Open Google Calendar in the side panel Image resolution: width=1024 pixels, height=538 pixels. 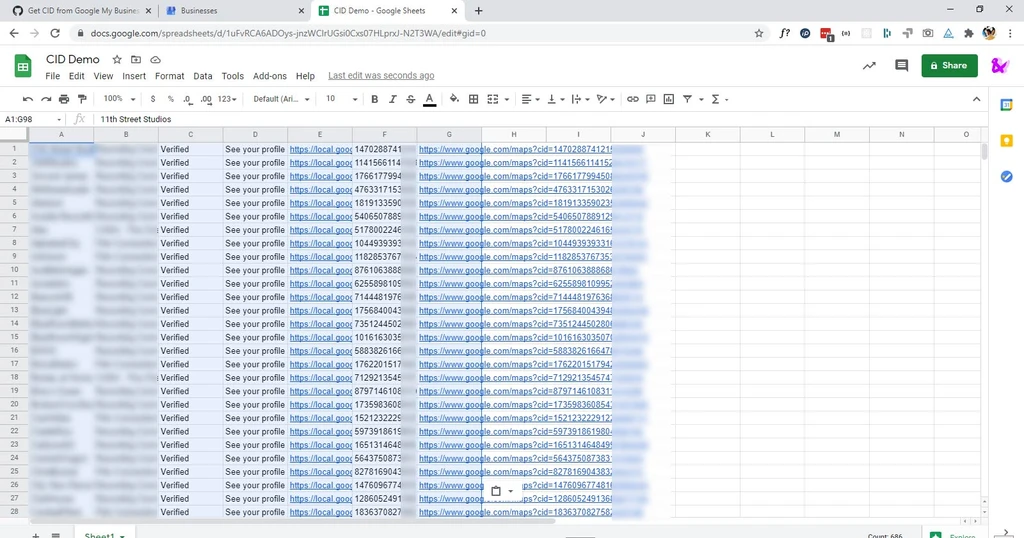point(1006,105)
